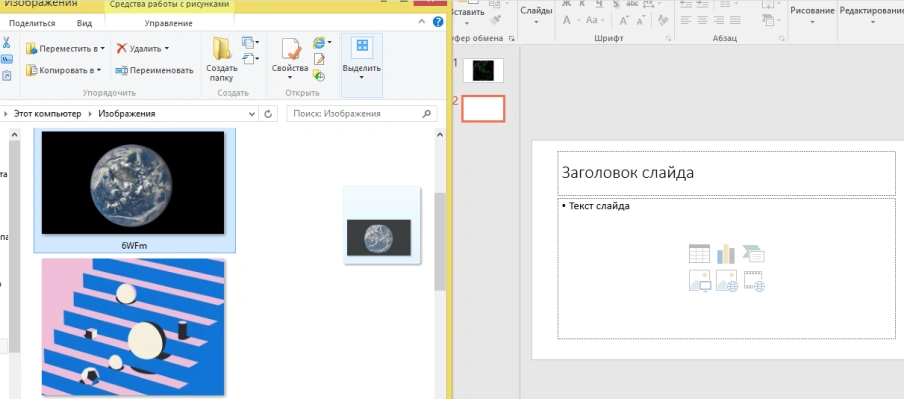Click the Justify text icon in Абзац

[x=735, y=20]
